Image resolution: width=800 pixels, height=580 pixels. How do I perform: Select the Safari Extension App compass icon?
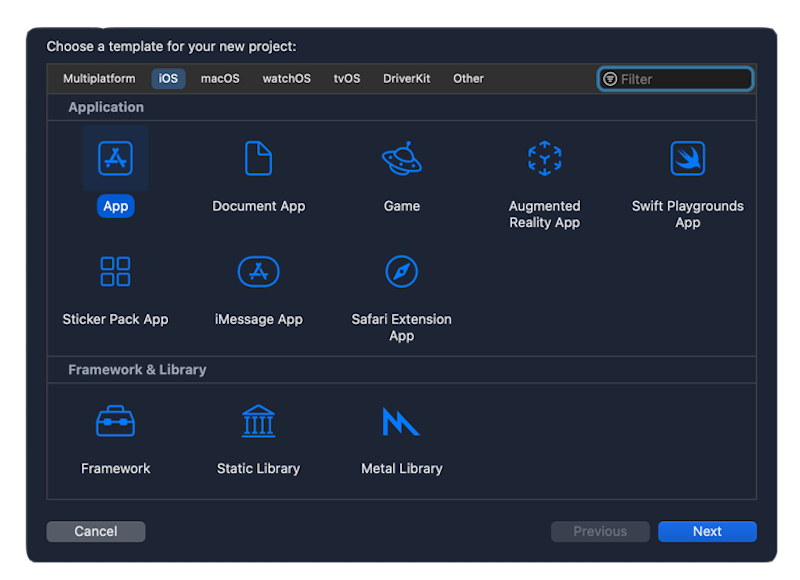pos(401,271)
